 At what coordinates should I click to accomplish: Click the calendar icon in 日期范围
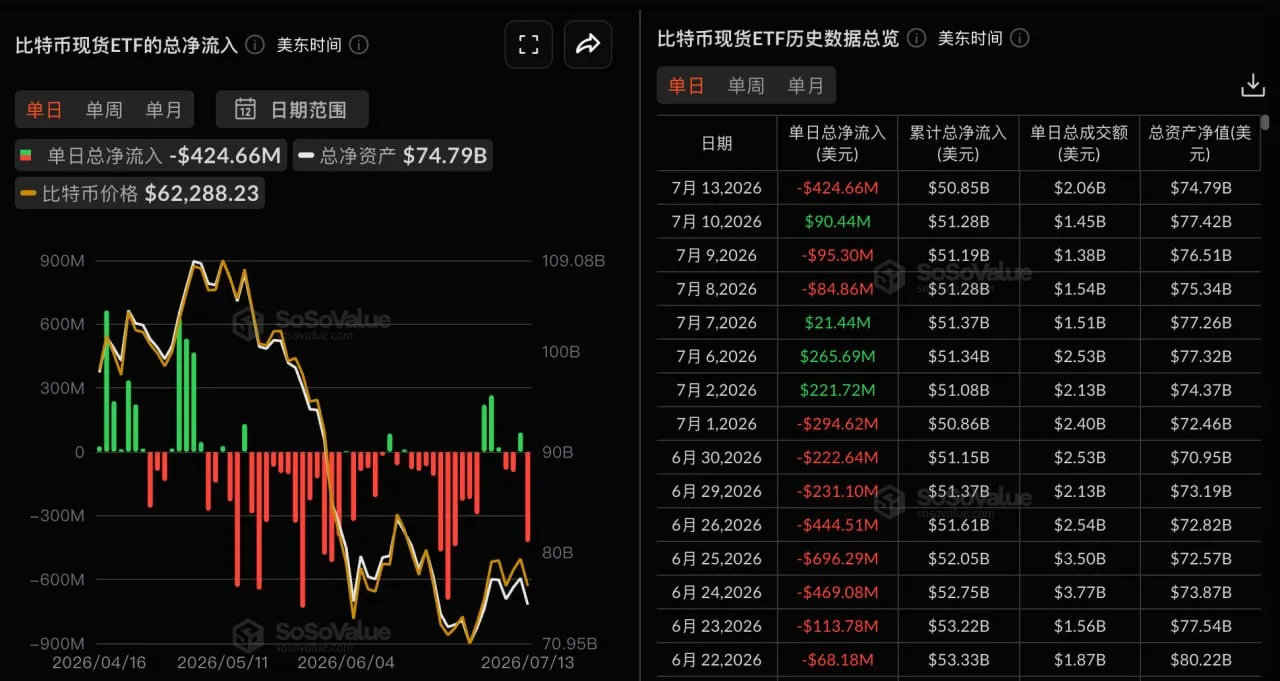pyautogui.click(x=246, y=110)
